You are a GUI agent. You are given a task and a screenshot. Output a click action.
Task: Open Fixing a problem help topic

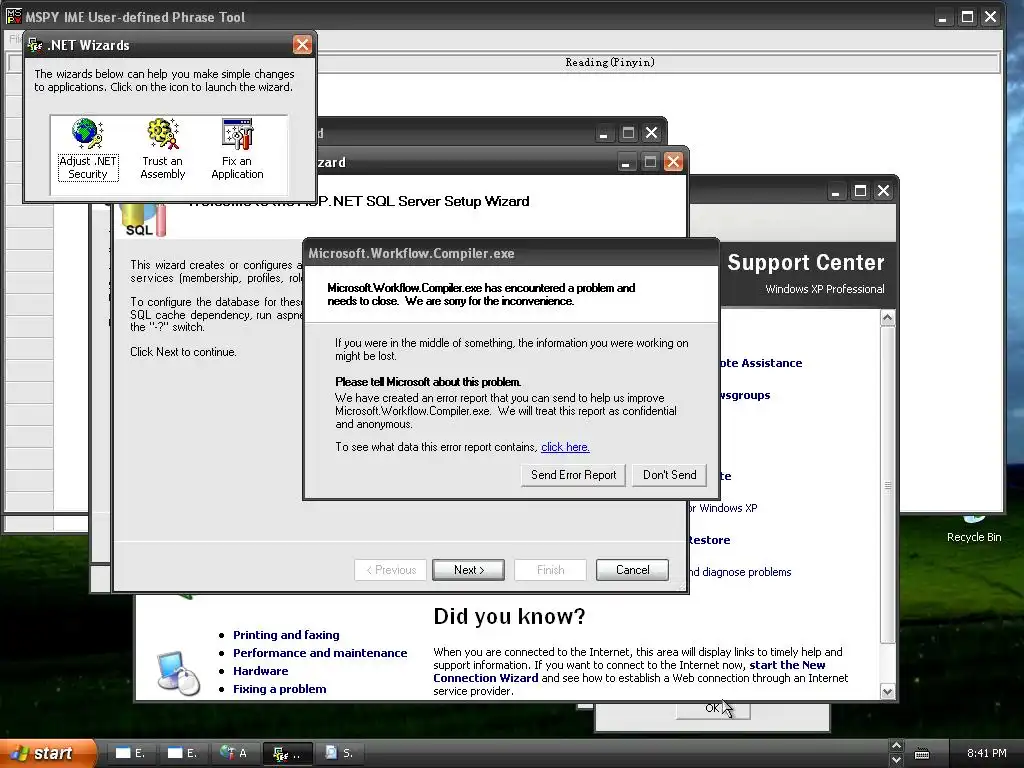tap(280, 689)
